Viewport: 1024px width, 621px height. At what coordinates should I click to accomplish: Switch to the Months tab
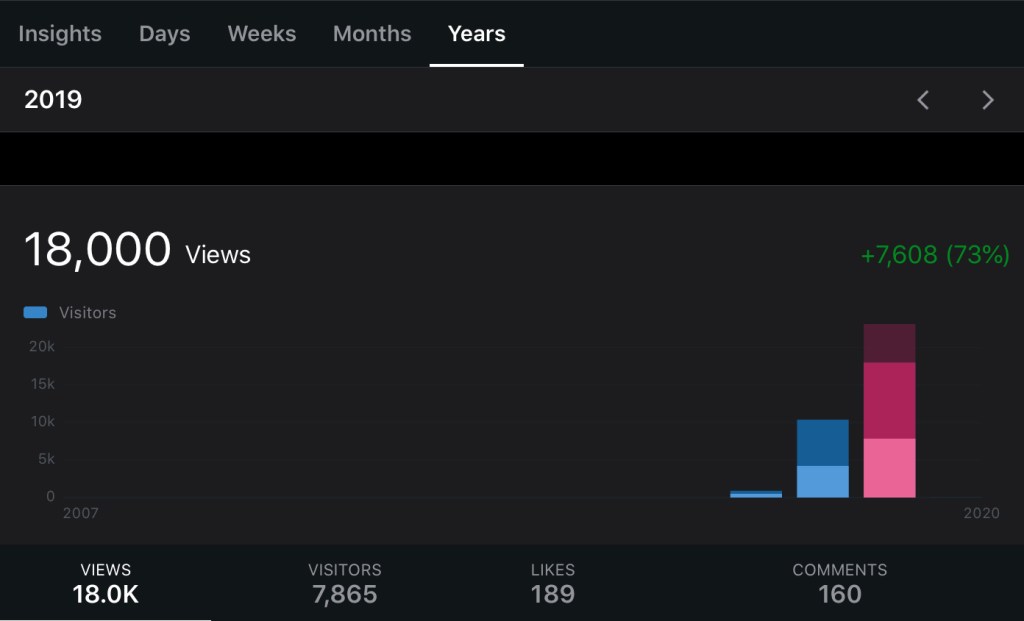[x=372, y=33]
